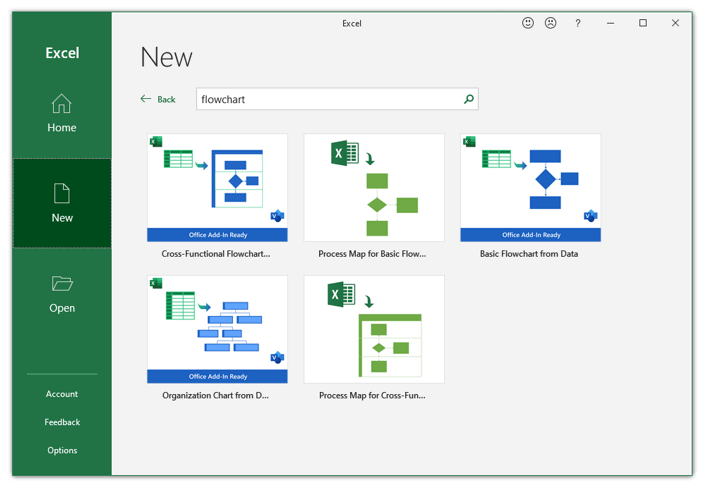Focus the flowchart search field

coord(337,99)
